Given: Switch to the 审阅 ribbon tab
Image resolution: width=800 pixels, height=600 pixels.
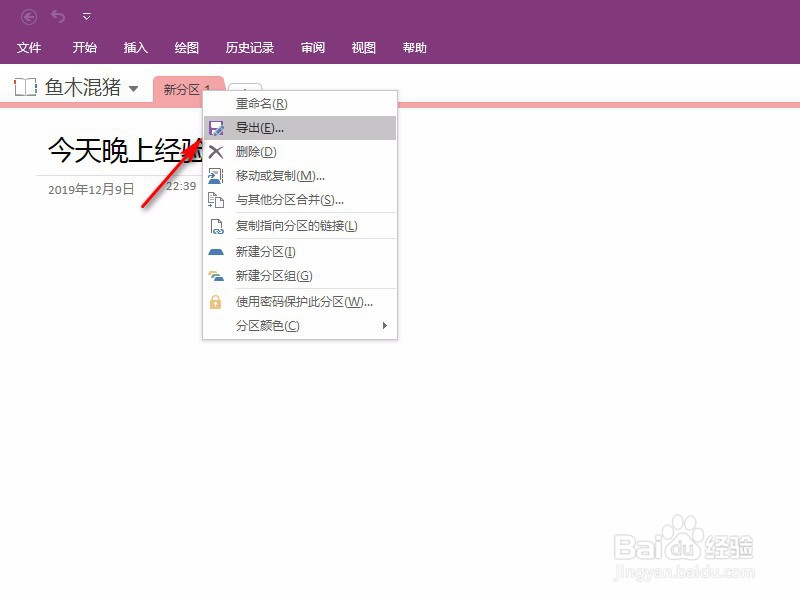Looking at the screenshot, I should click(x=313, y=48).
